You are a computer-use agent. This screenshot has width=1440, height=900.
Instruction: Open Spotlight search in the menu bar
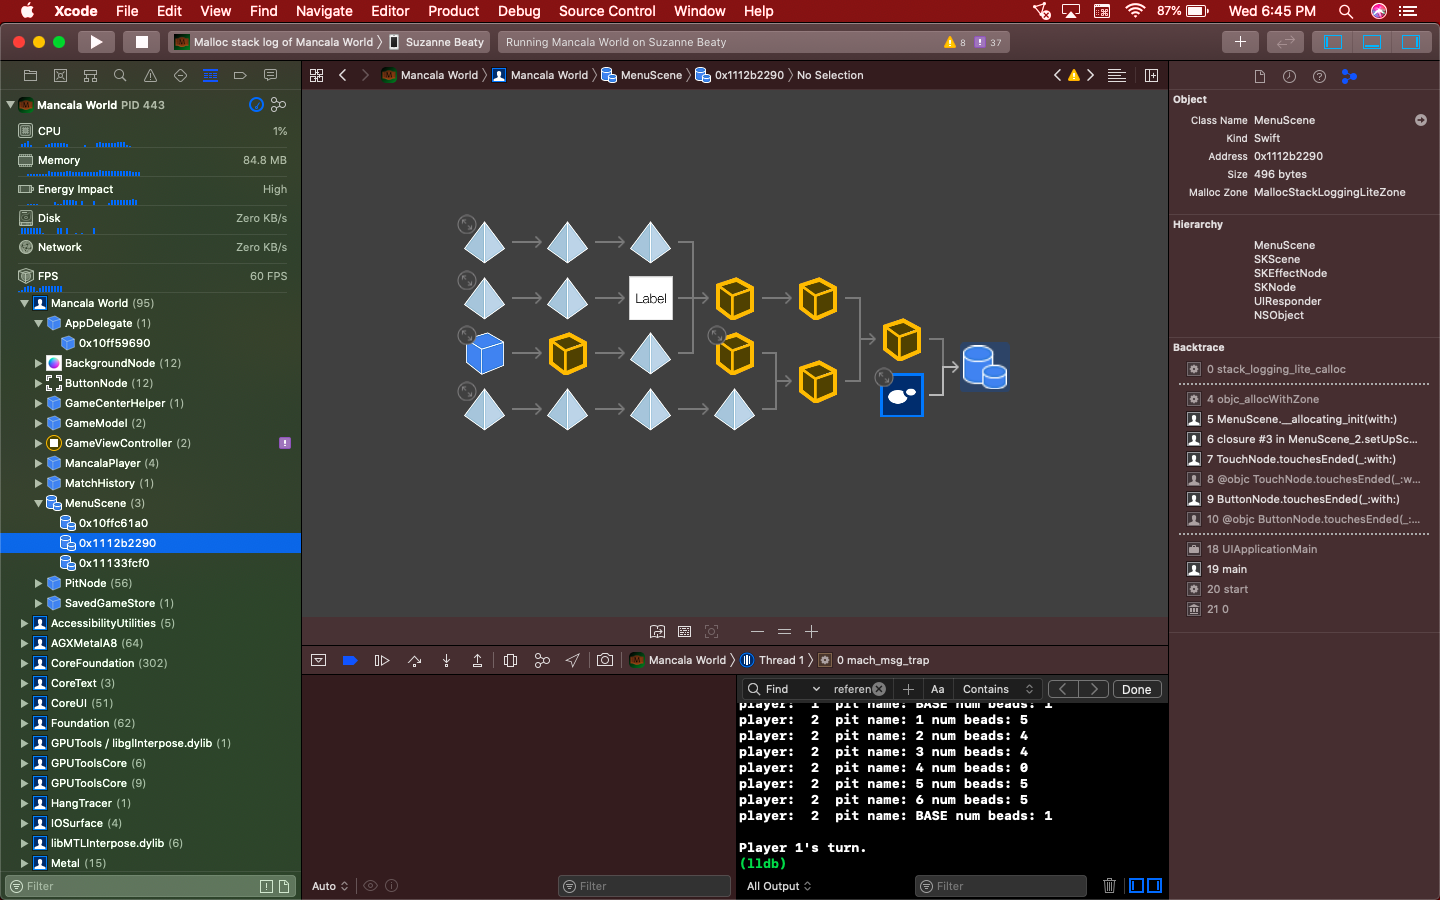tap(1346, 11)
